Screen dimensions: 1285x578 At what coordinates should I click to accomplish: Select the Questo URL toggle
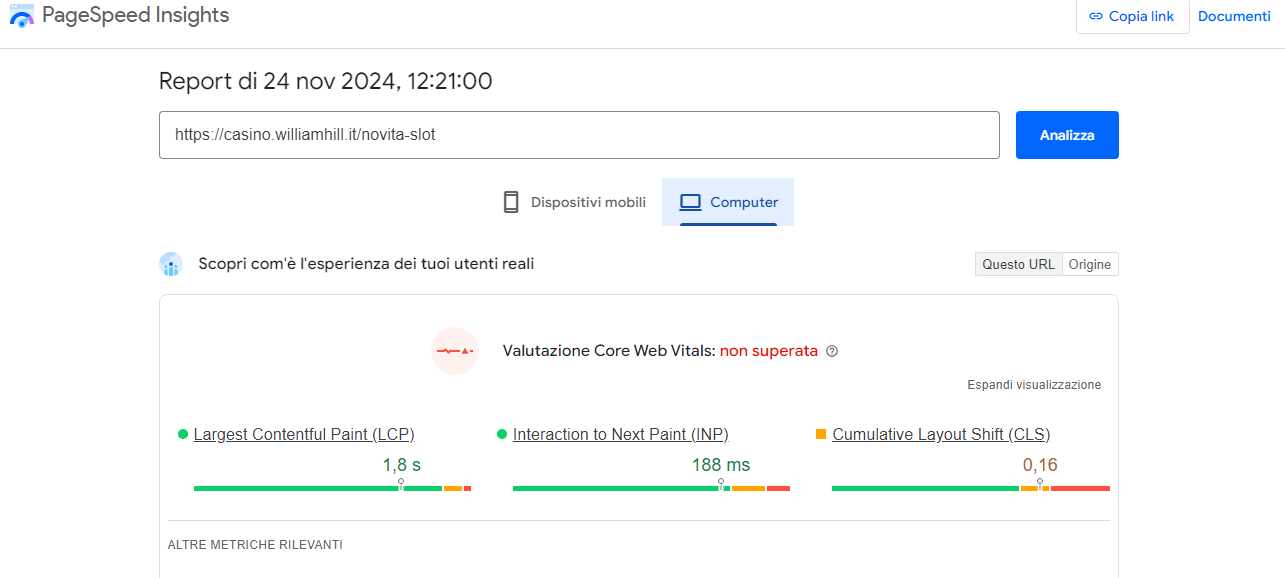pyautogui.click(x=1018, y=264)
